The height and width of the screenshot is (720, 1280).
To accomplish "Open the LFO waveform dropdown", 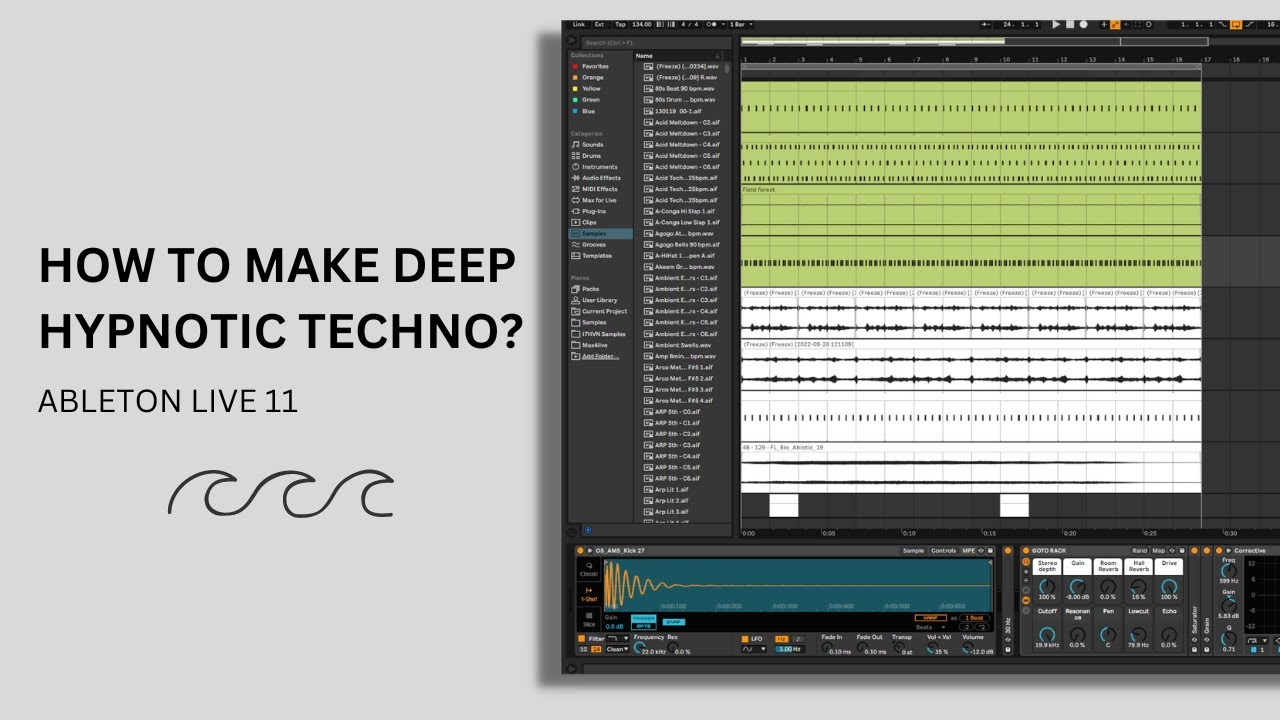I will tap(753, 649).
